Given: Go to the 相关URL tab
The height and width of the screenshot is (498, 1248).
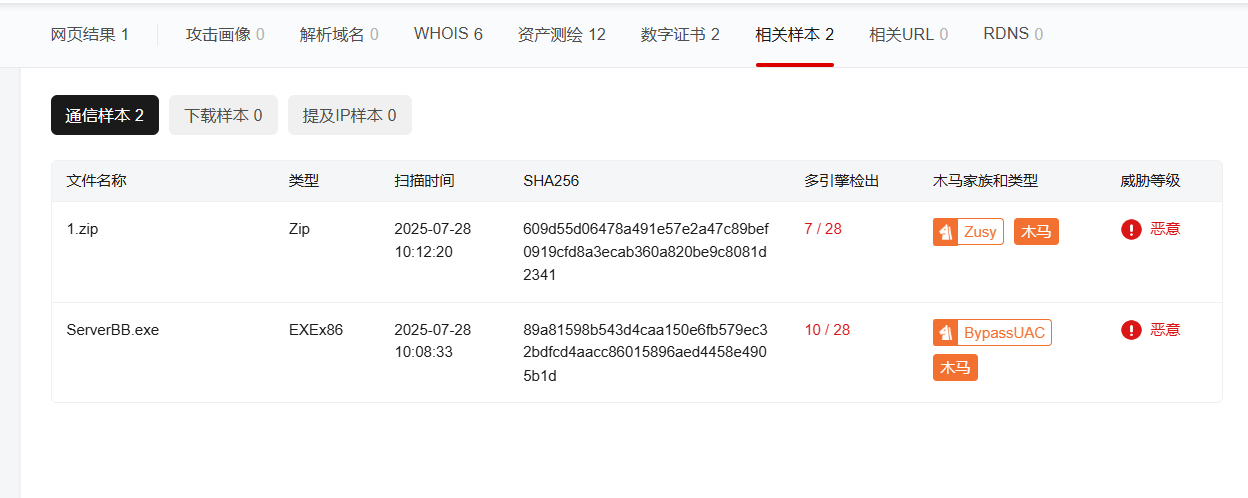Looking at the screenshot, I should tap(909, 35).
